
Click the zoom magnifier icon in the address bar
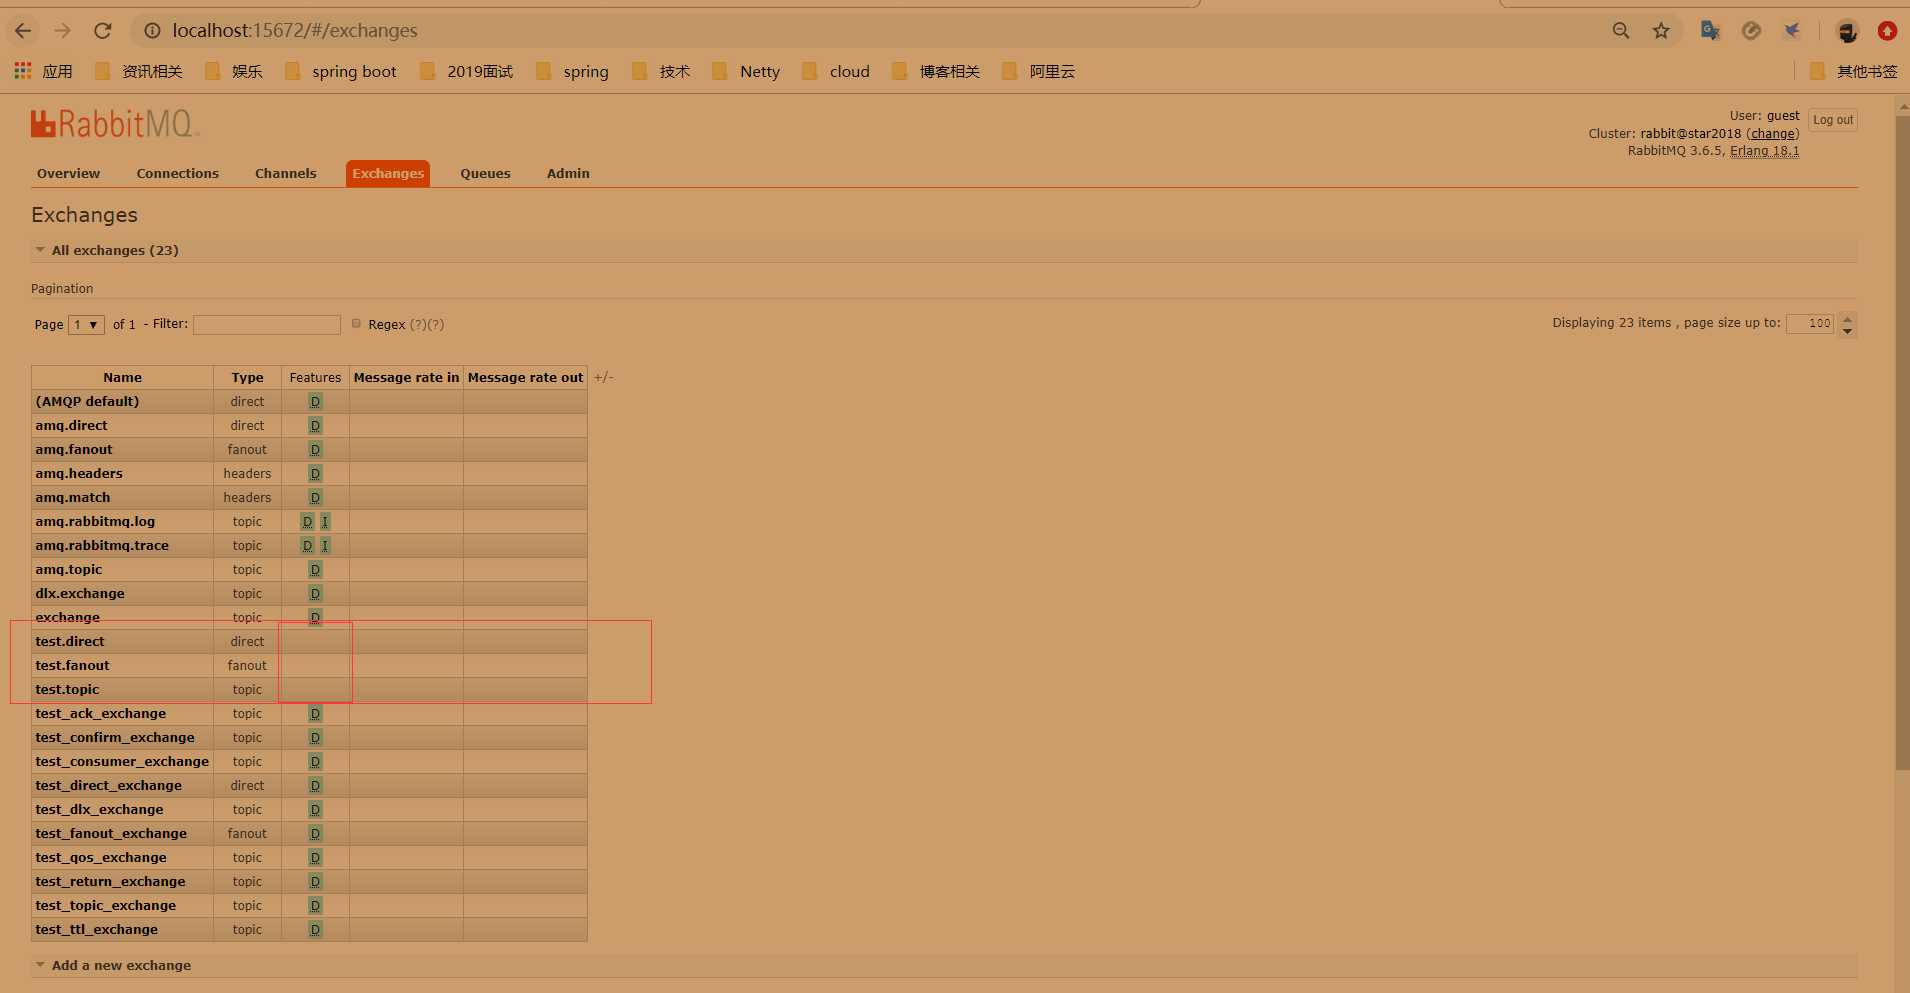click(x=1621, y=31)
